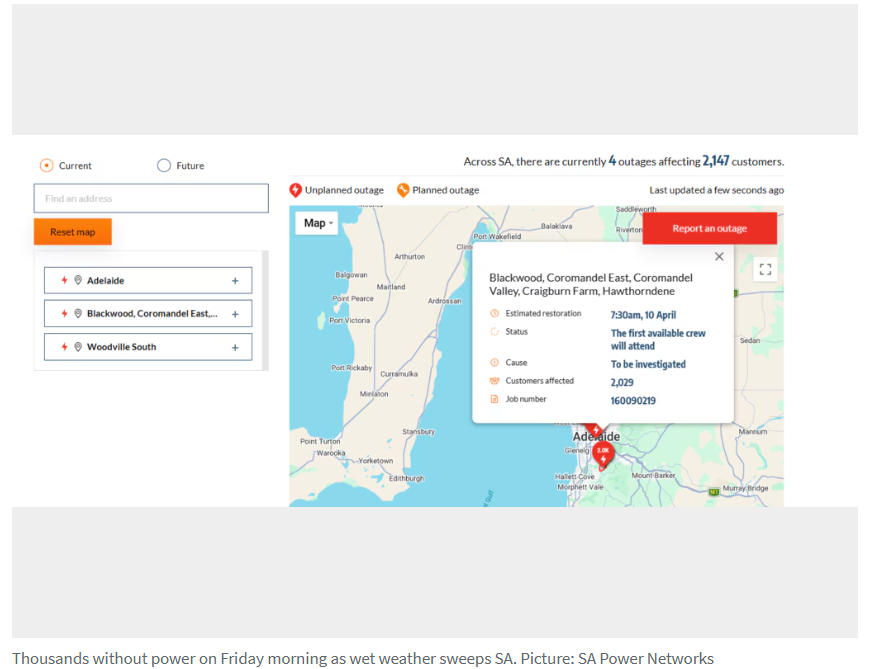Click the Customers affected people icon
This screenshot has height=669, width=873.
tap(494, 381)
